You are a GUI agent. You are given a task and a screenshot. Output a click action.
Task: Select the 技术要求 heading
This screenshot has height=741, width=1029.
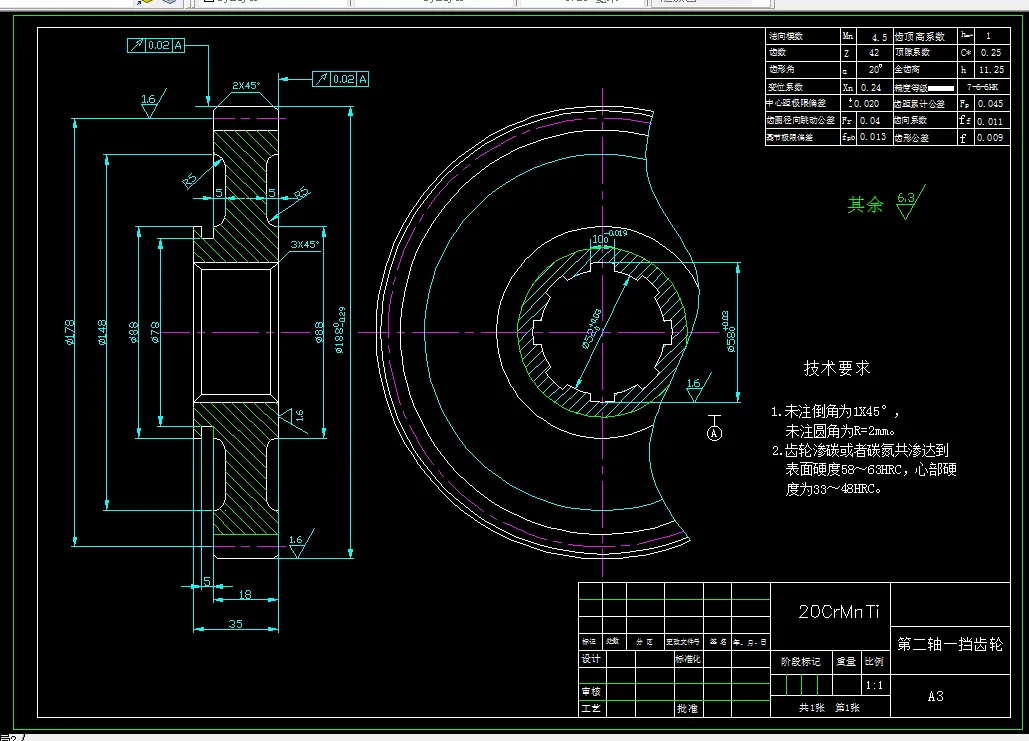pyautogui.click(x=837, y=368)
